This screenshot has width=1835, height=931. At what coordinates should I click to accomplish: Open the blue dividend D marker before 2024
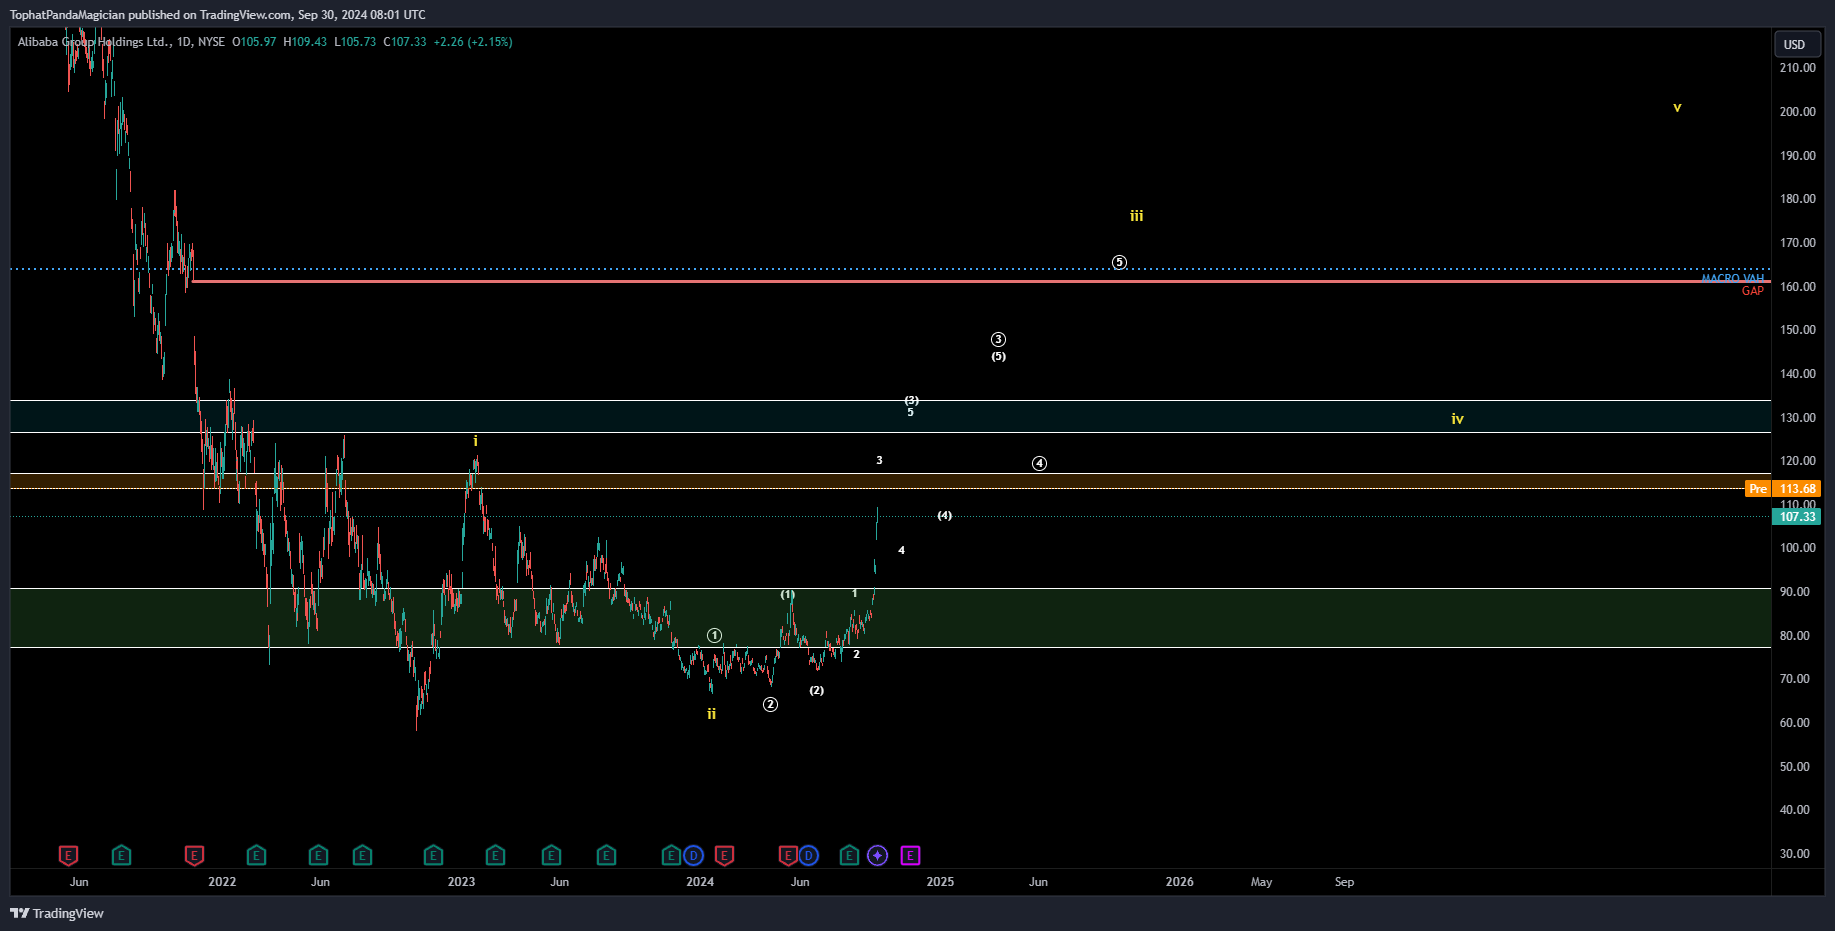(693, 855)
